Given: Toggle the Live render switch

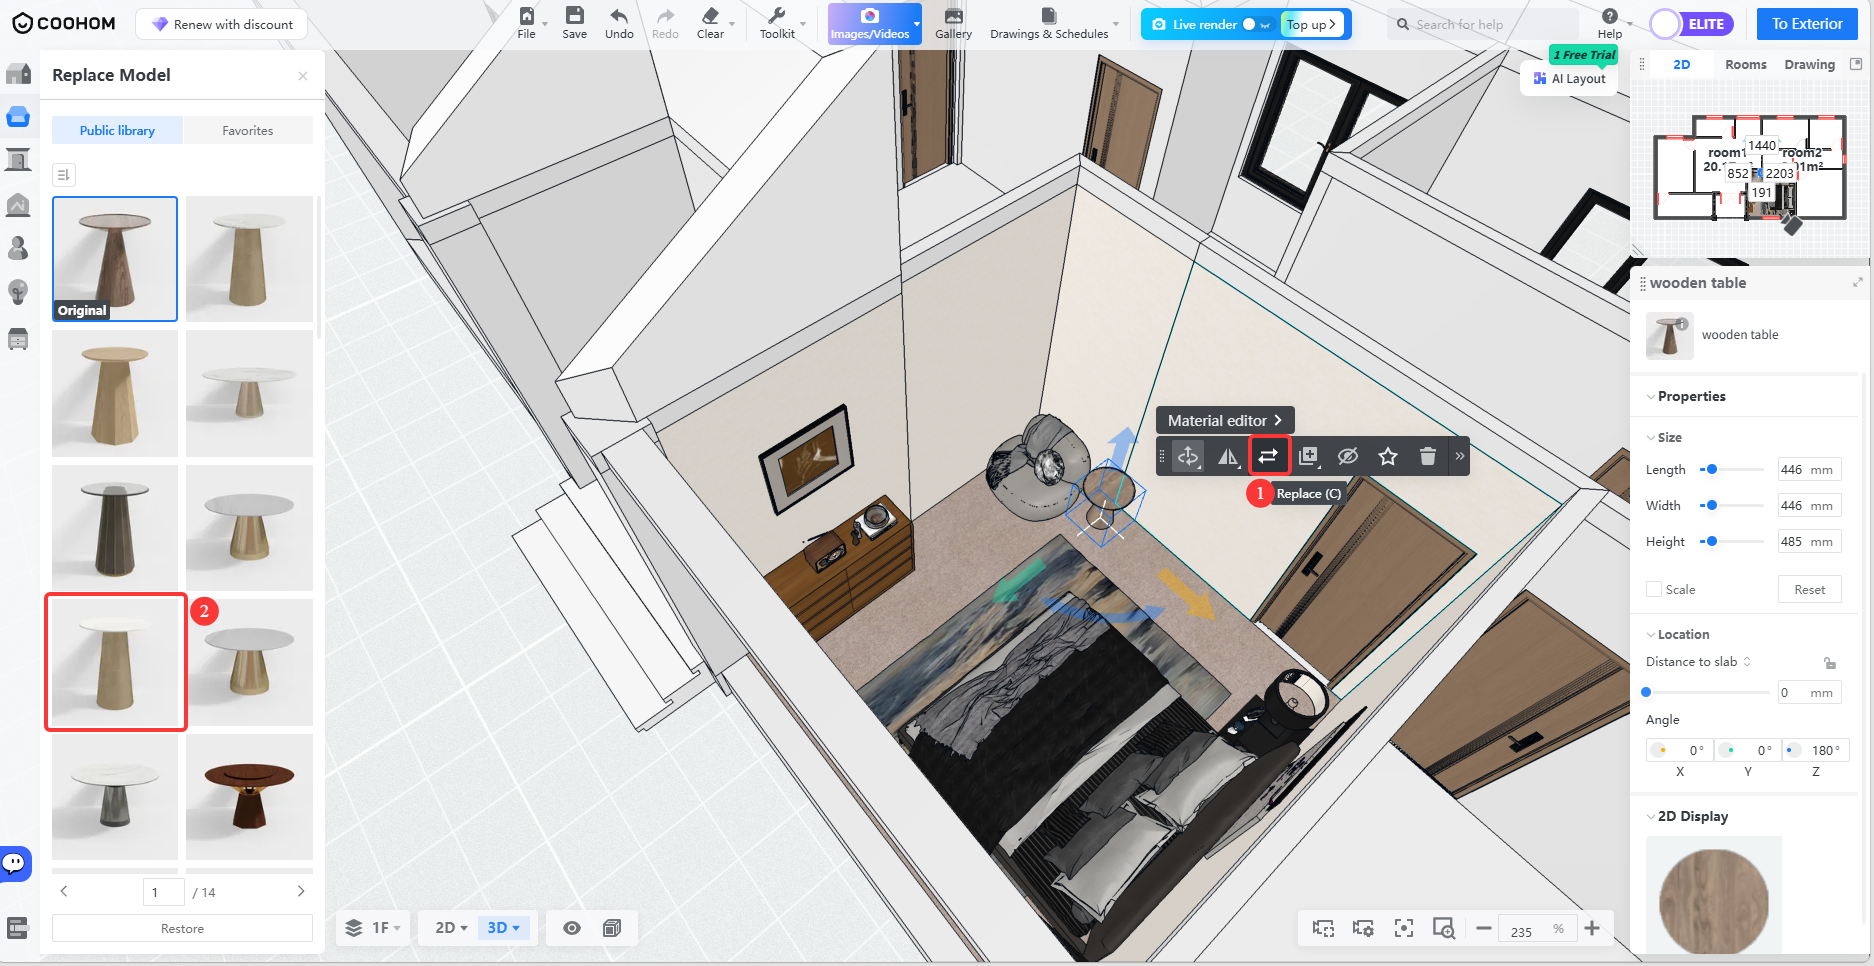Looking at the screenshot, I should (1255, 24).
